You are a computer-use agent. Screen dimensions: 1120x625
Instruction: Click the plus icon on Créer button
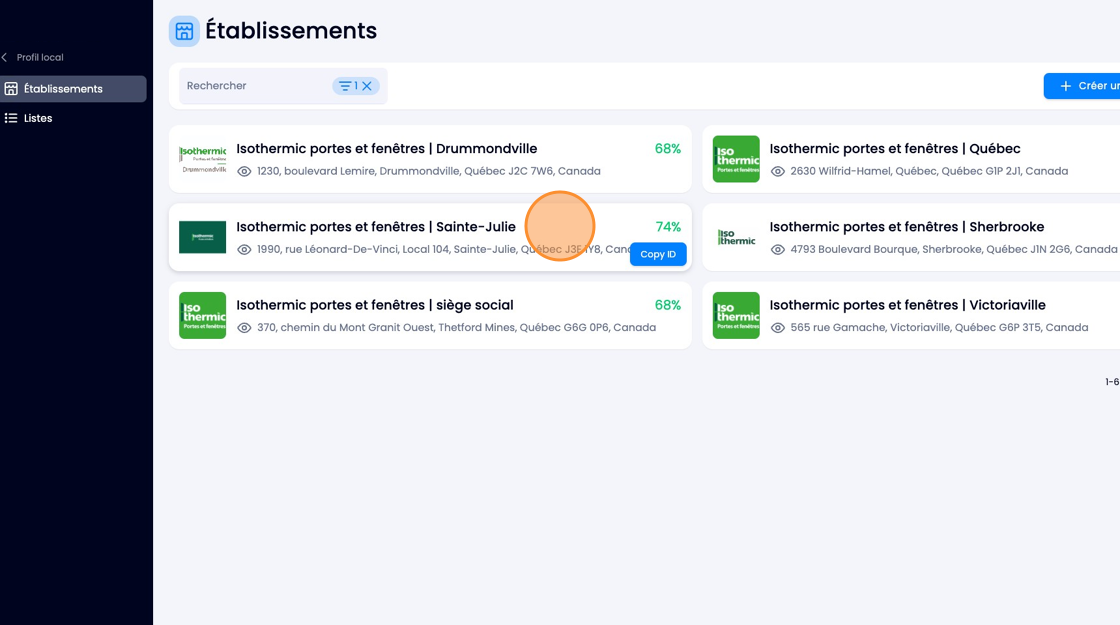coord(1065,86)
